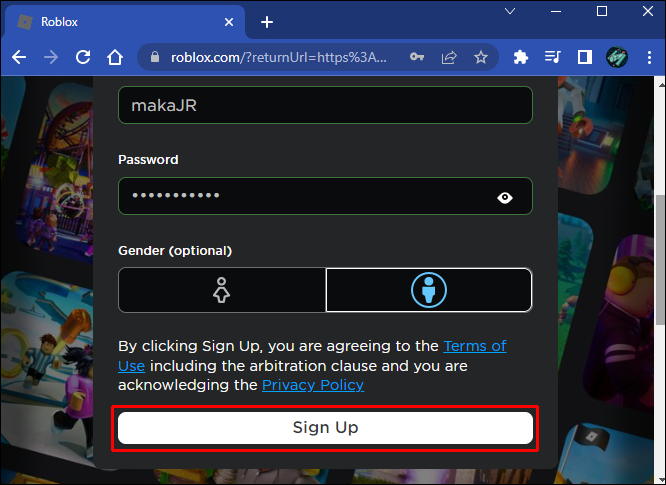Open the browser home page
The height and width of the screenshot is (485, 666).
click(x=115, y=57)
